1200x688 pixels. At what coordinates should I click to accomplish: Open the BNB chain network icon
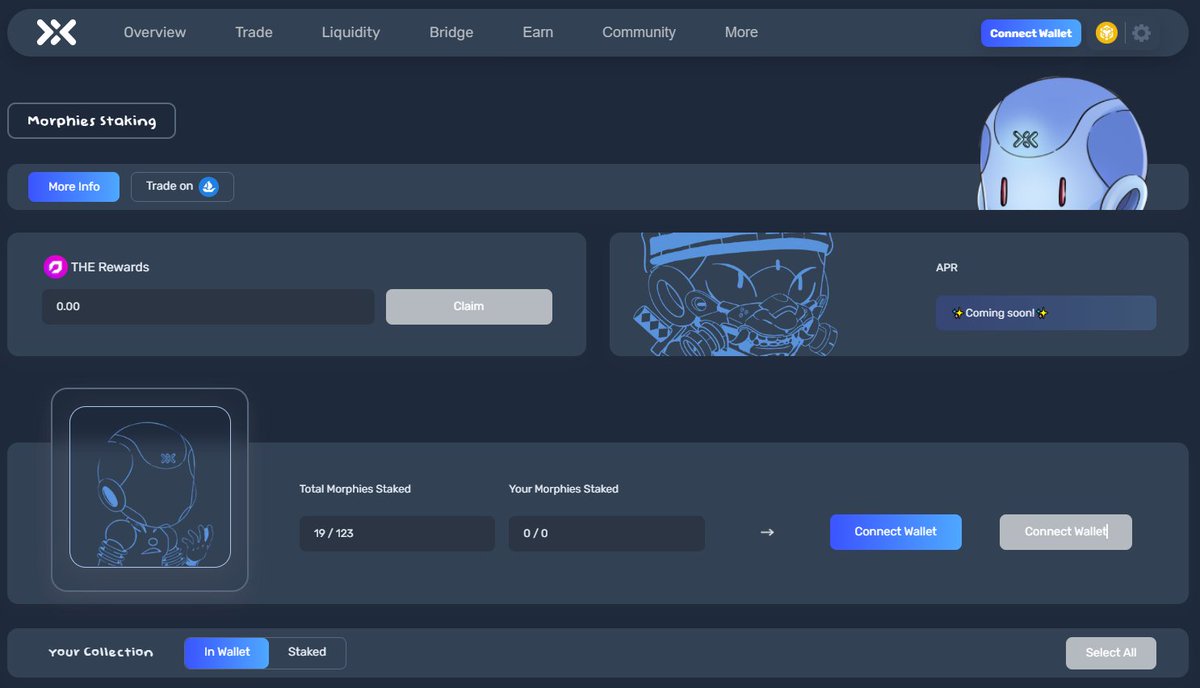[1106, 33]
